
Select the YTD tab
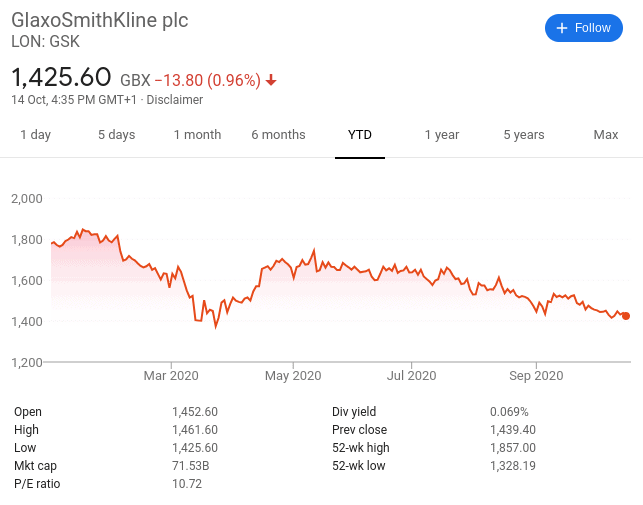click(x=360, y=135)
